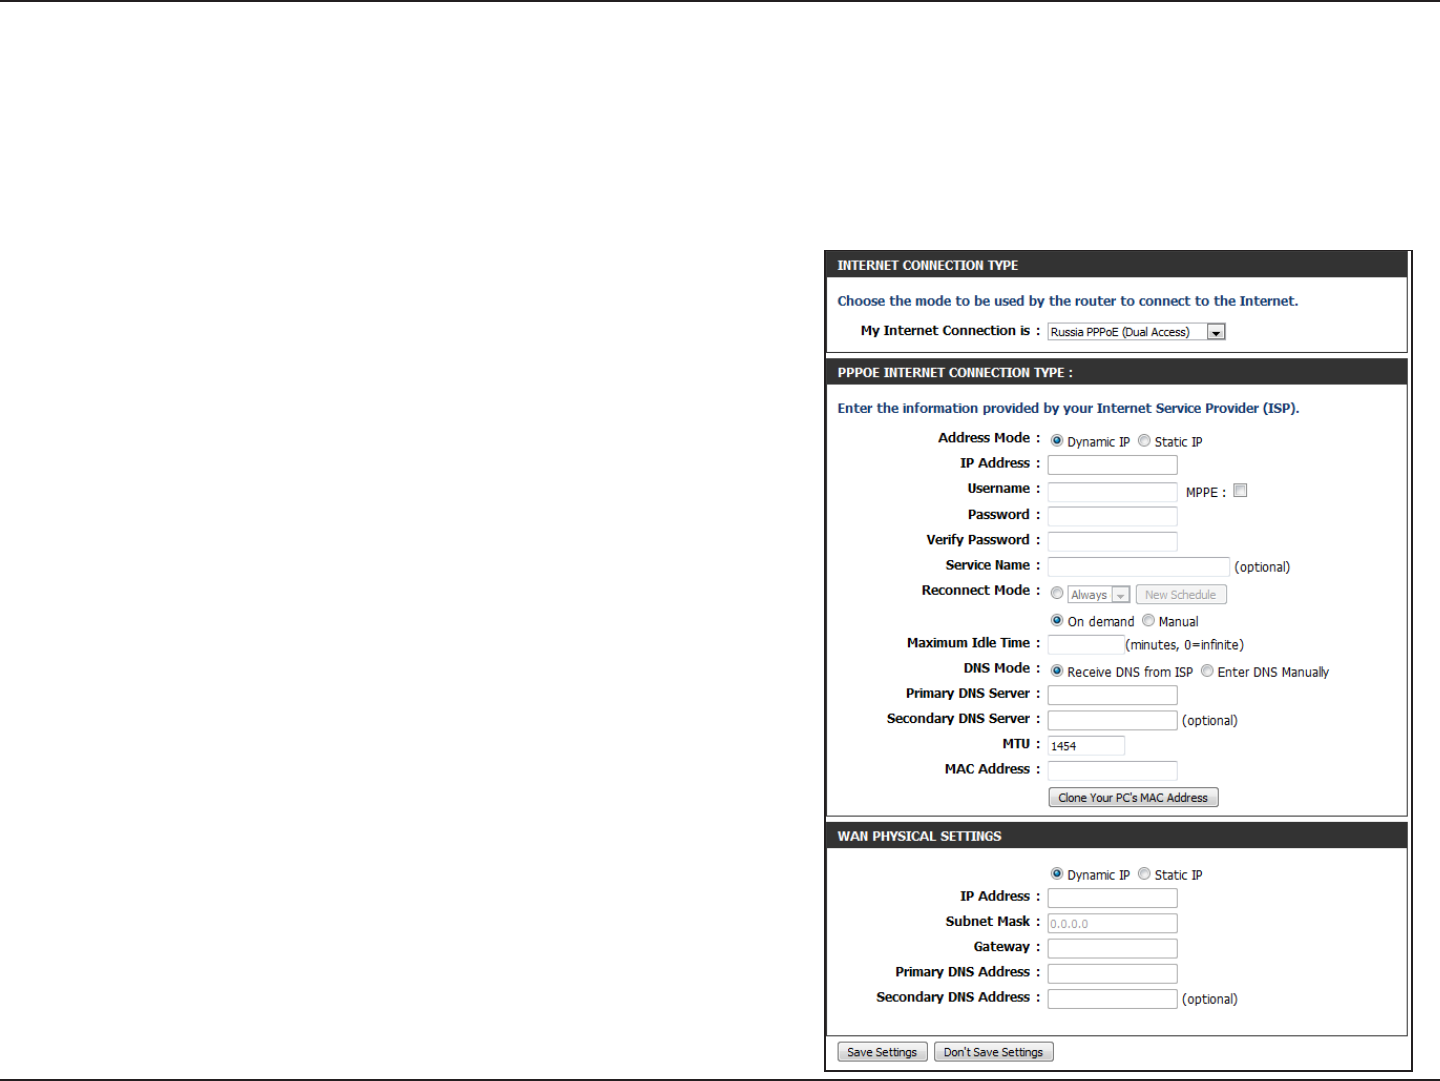Click the MAC Address field
This screenshot has height=1081, width=1440.
pyautogui.click(x=1112, y=771)
